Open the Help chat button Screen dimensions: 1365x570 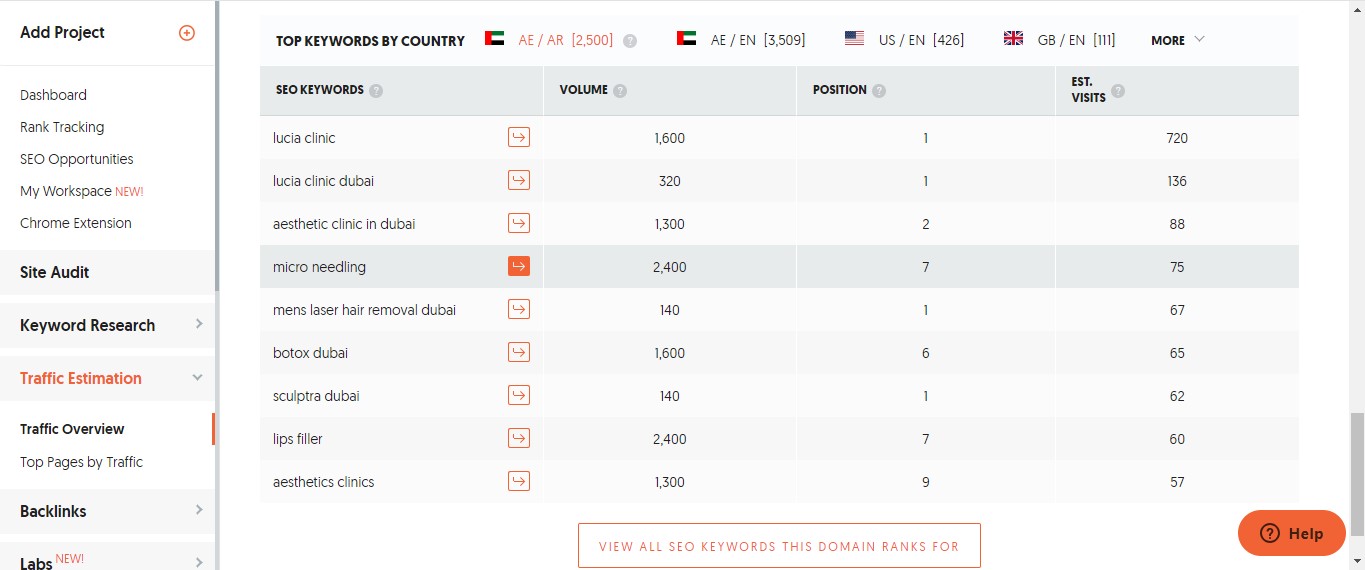tap(1291, 533)
